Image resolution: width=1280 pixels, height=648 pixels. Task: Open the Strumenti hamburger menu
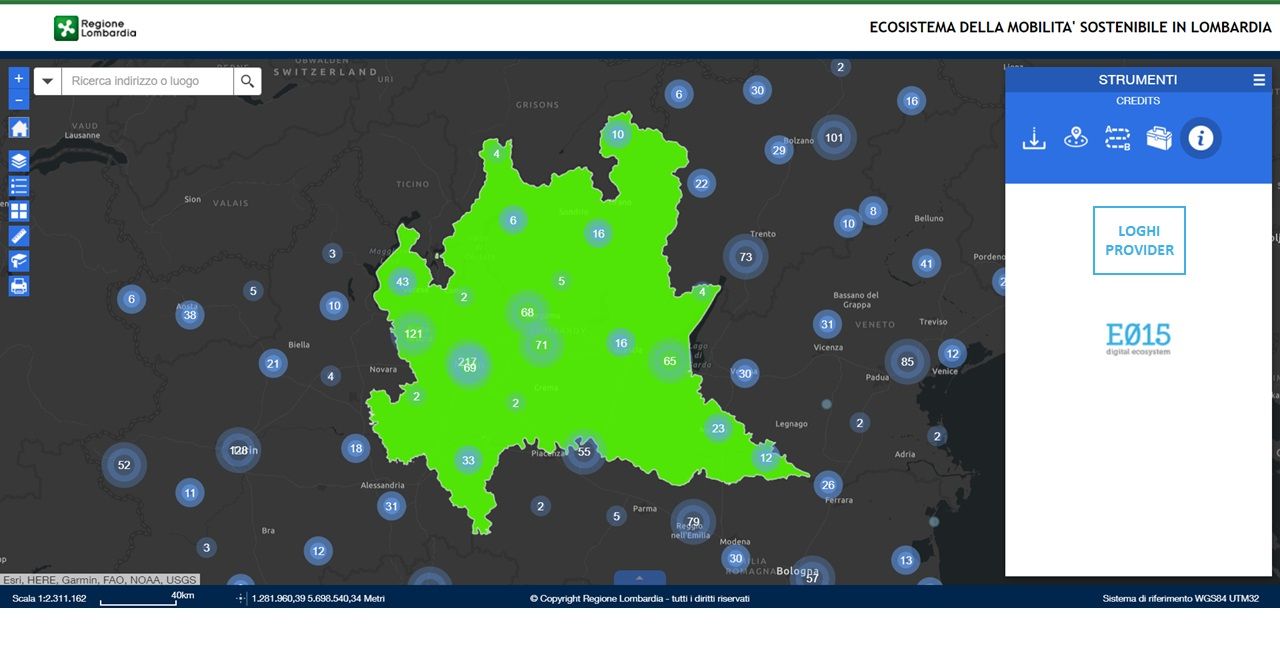pos(1259,80)
